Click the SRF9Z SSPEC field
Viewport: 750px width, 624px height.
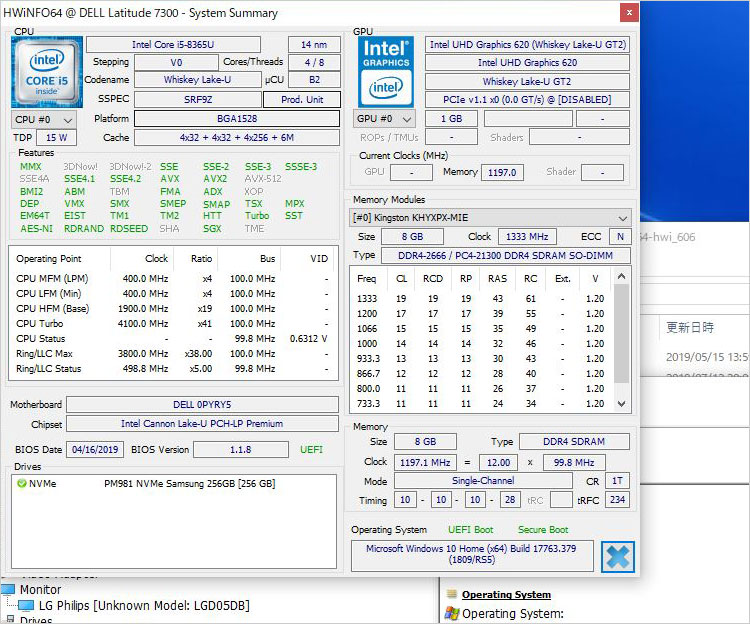(x=198, y=99)
